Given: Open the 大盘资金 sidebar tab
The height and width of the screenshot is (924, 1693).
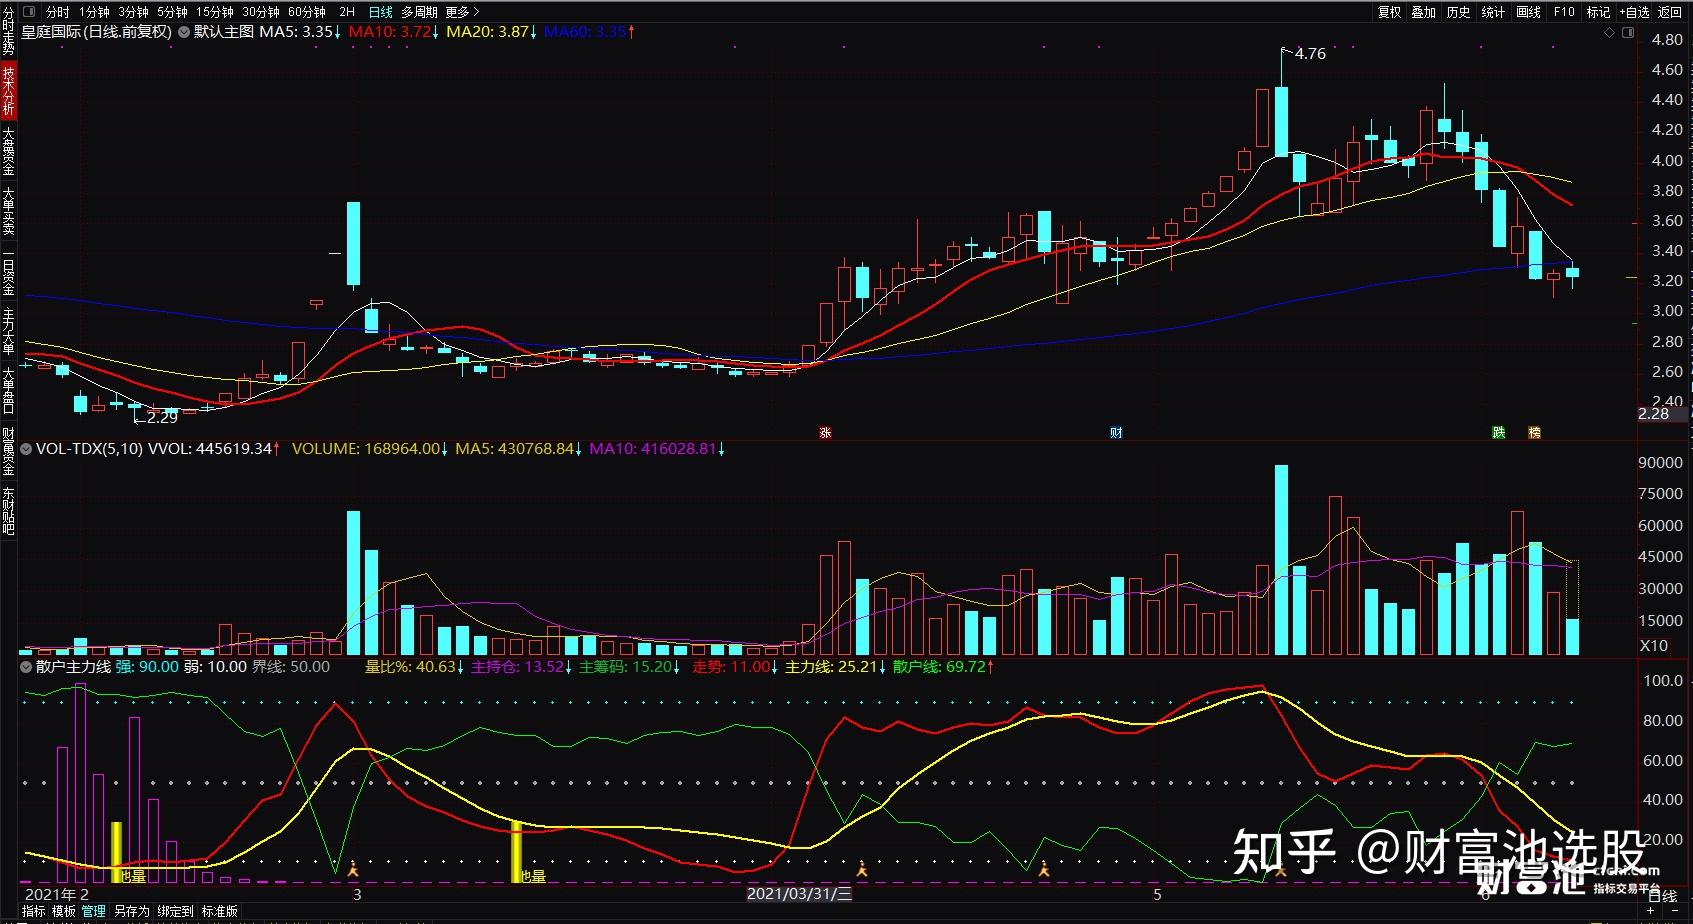Looking at the screenshot, I should 8,151.
